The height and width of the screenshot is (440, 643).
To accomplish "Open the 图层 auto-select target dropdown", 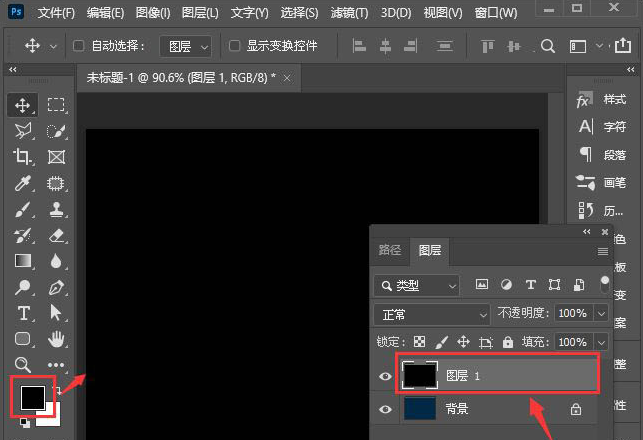I will 185,47.
